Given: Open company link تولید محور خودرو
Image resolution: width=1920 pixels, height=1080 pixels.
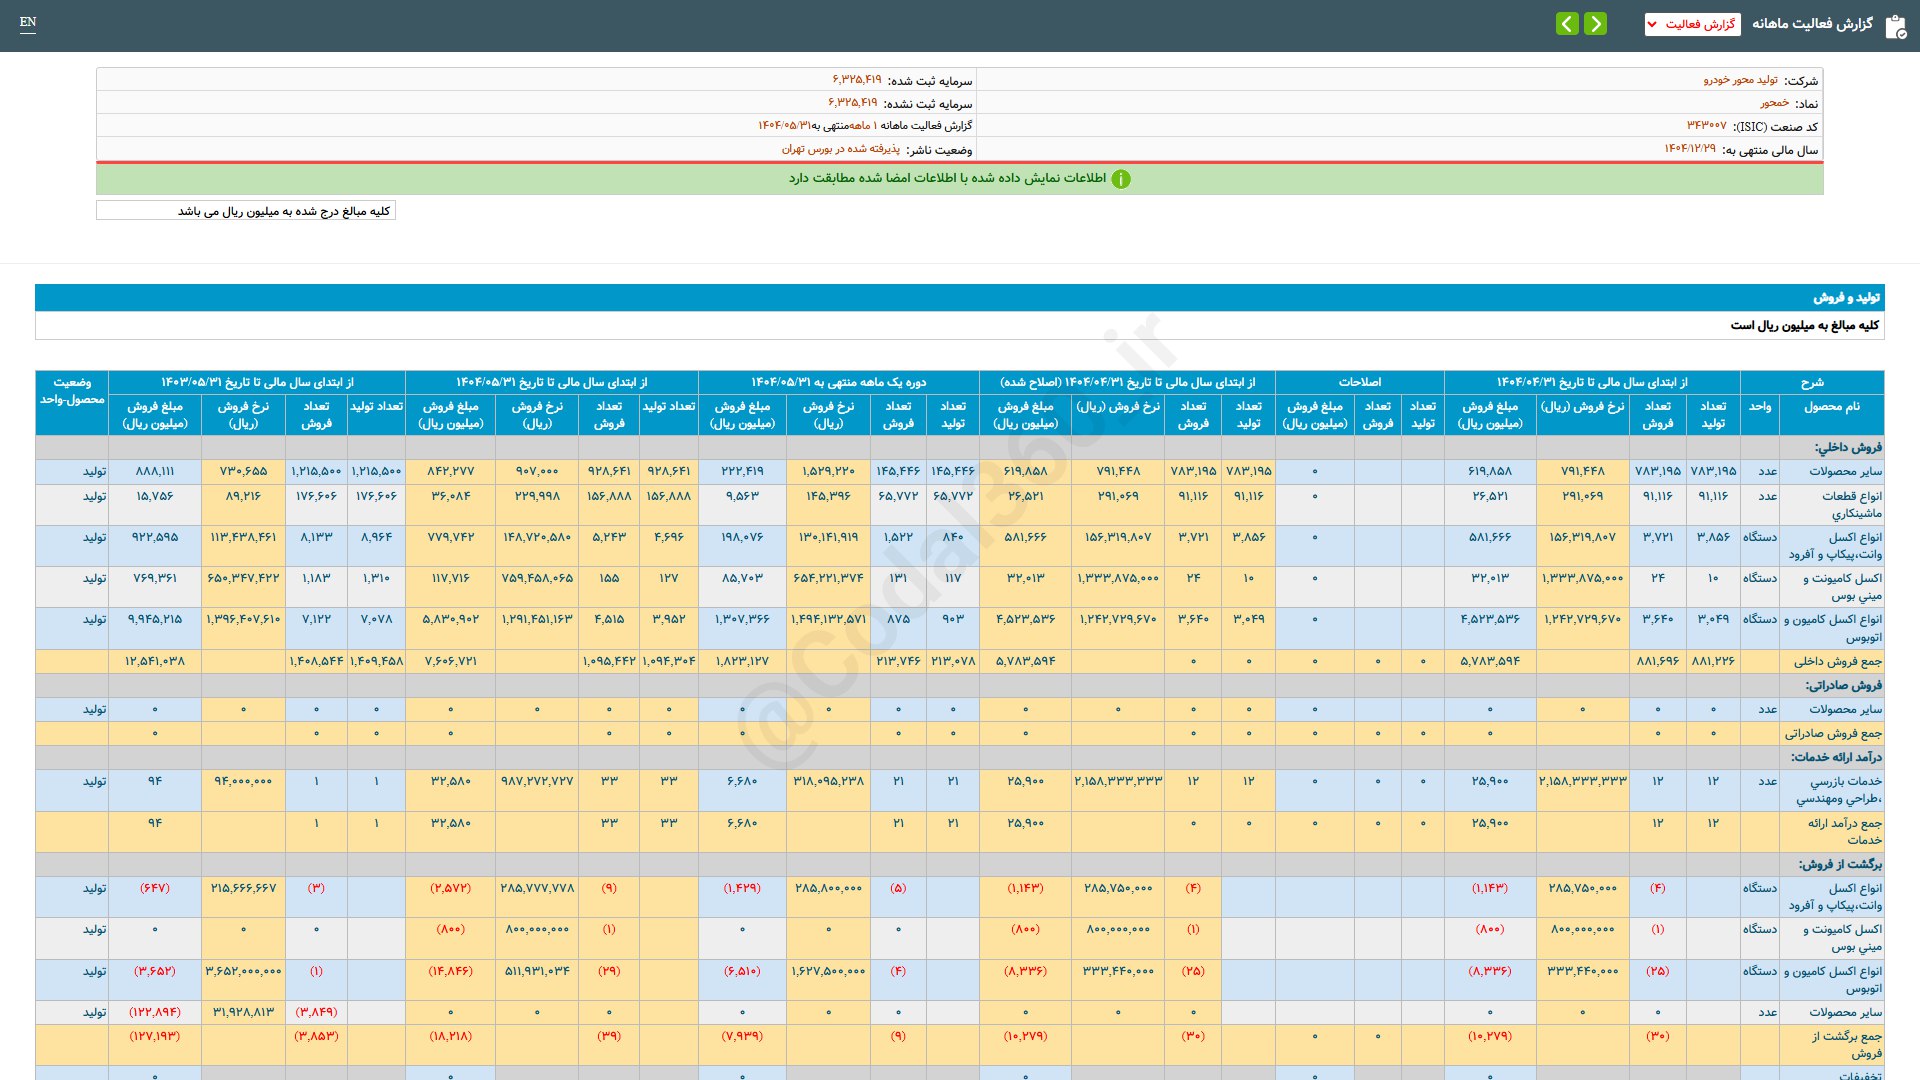Looking at the screenshot, I should click(x=1740, y=80).
